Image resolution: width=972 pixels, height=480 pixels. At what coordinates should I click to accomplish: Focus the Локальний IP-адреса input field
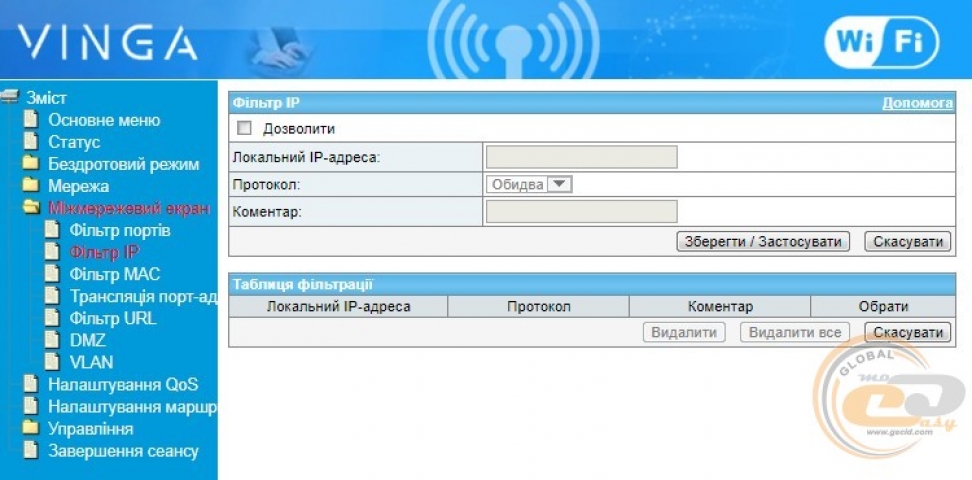pyautogui.click(x=581, y=157)
